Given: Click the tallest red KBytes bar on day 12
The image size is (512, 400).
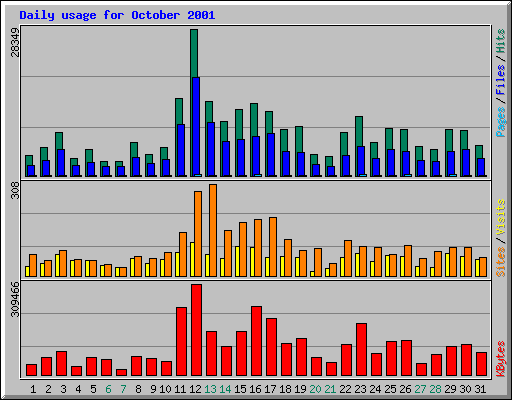Looking at the screenshot, I should (x=196, y=330).
